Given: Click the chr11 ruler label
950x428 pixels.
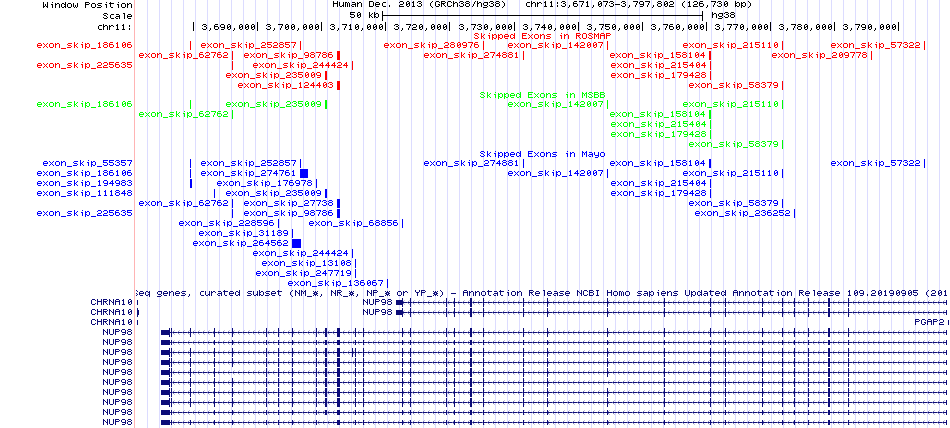Looking at the screenshot, I should click(x=116, y=26).
